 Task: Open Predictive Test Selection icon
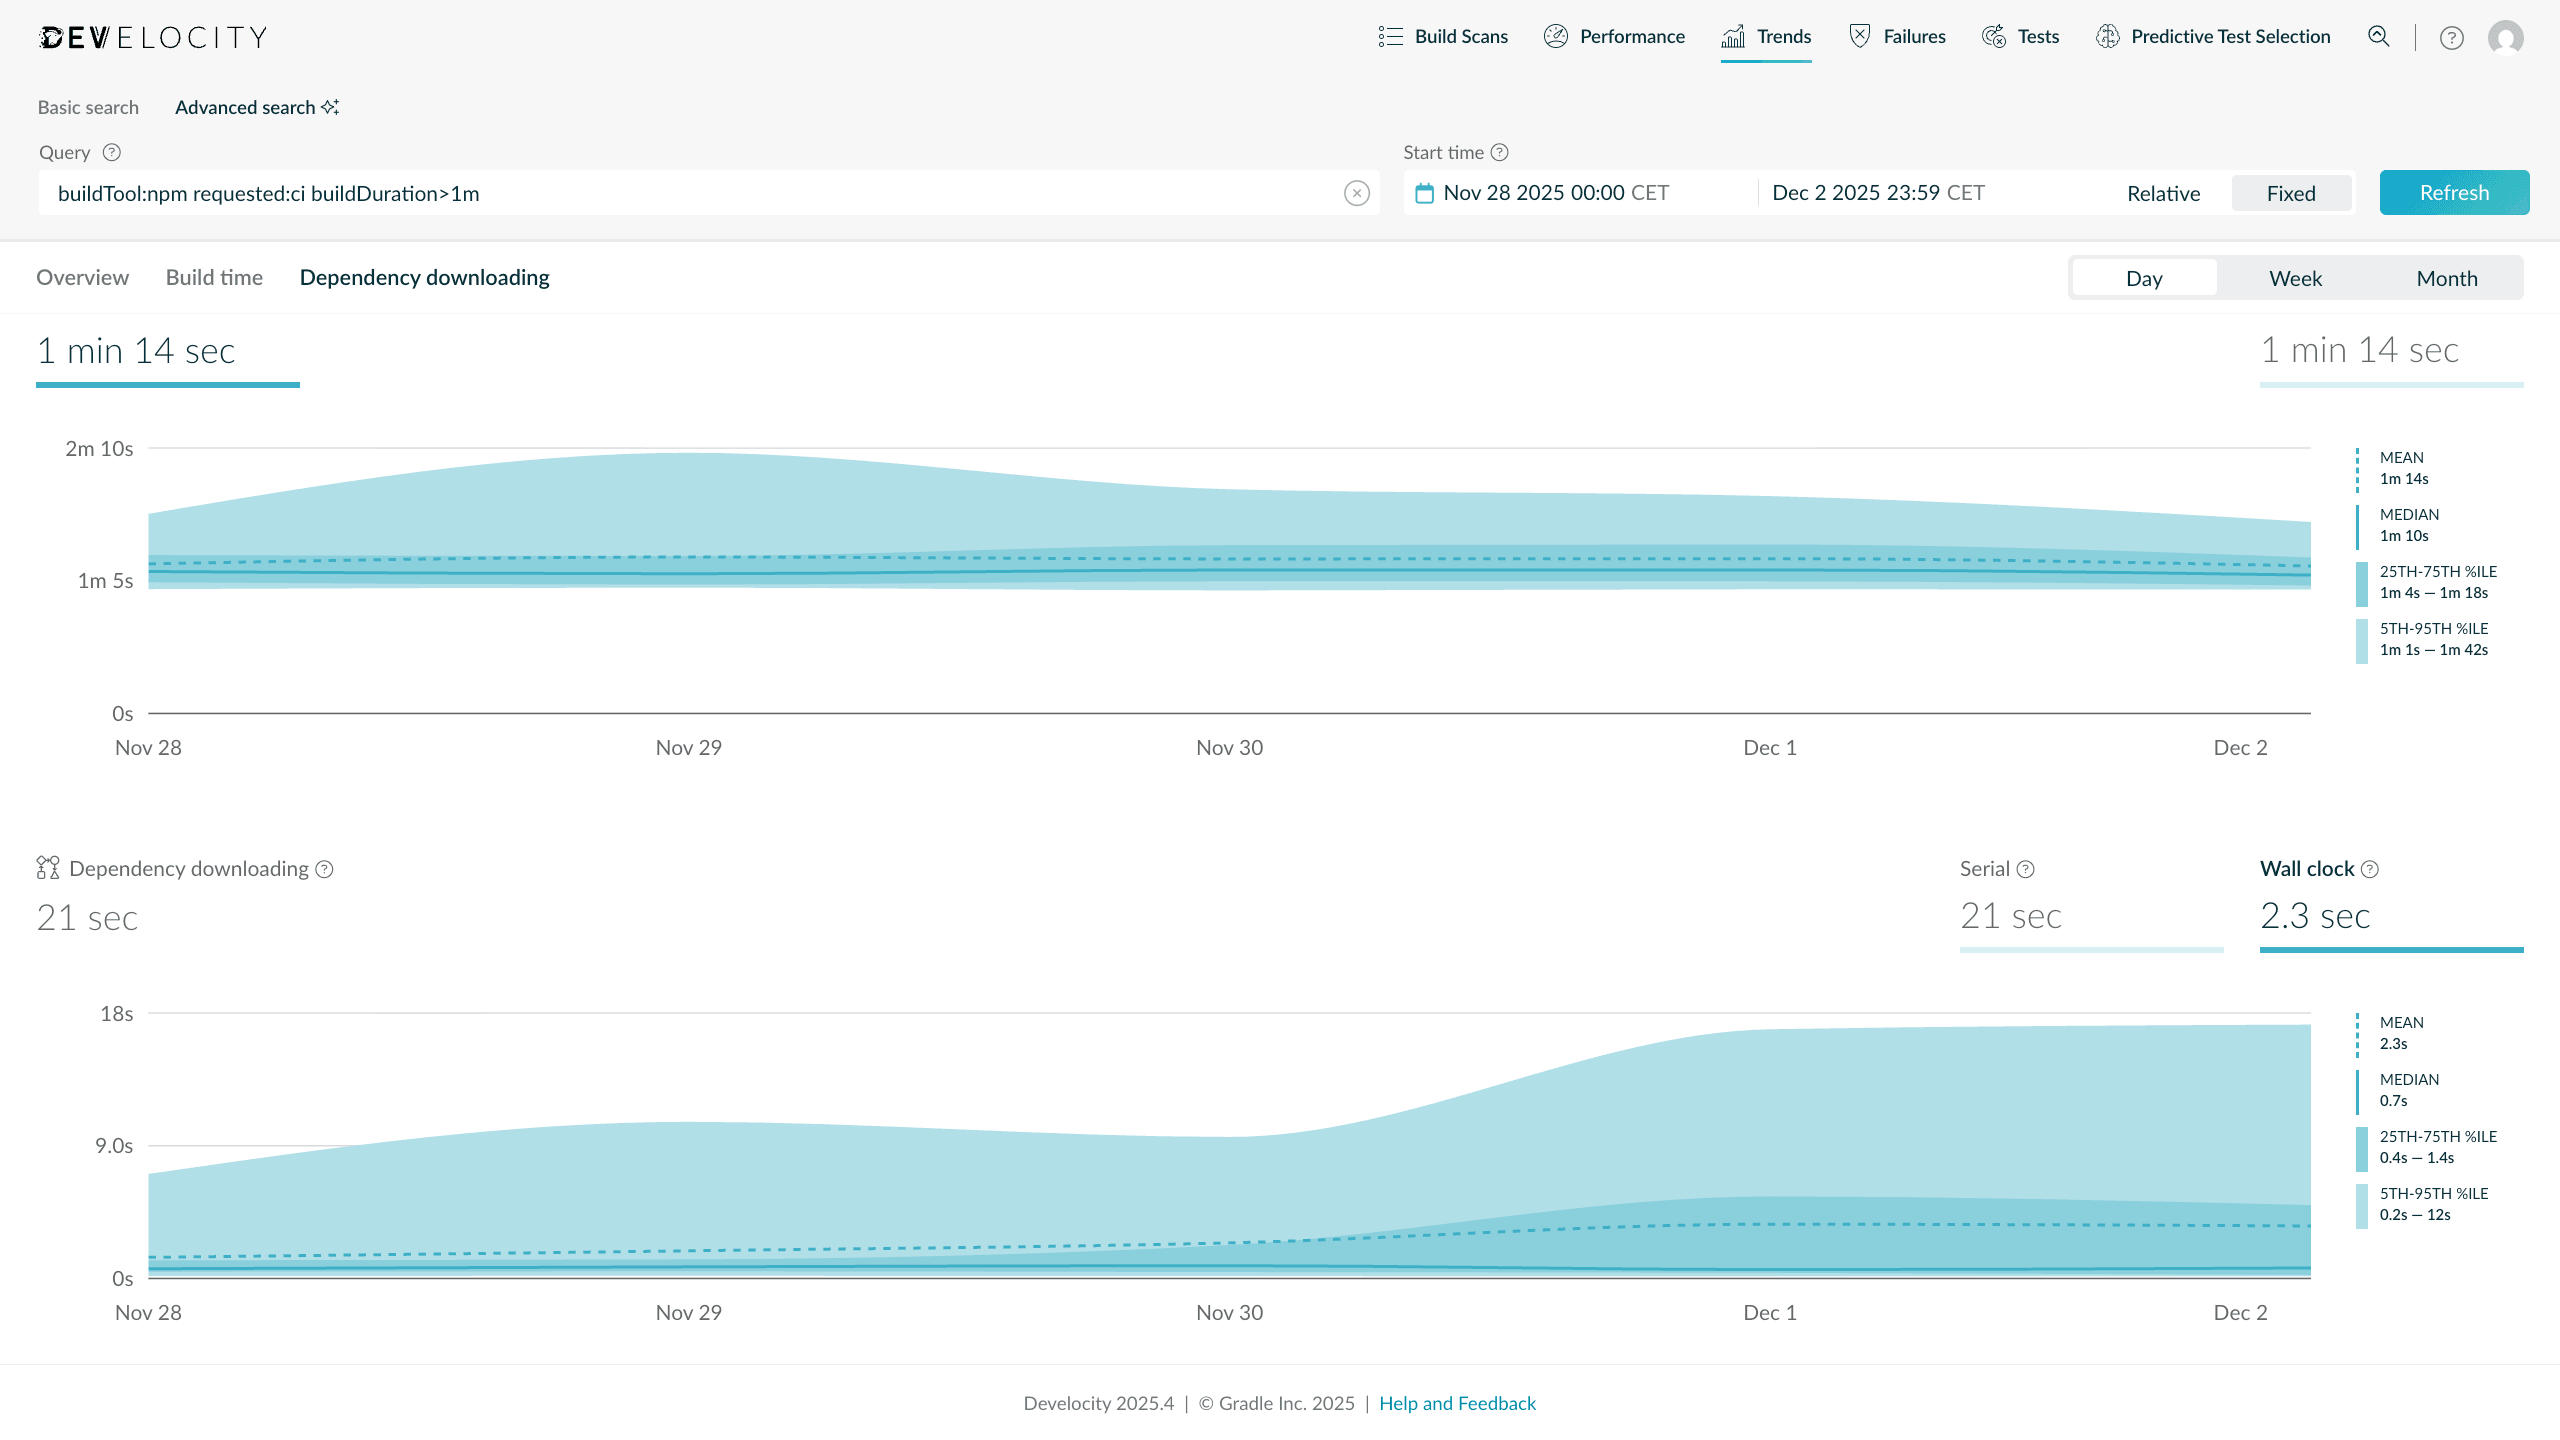tap(2106, 36)
